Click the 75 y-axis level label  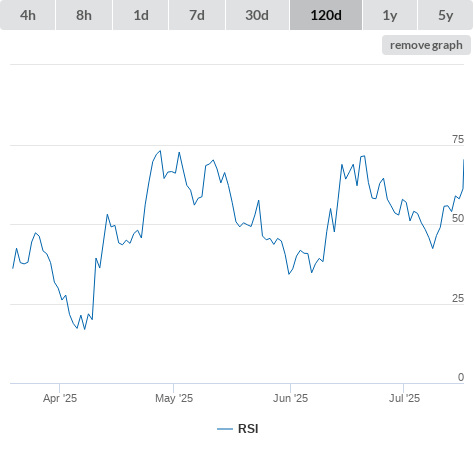458,139
